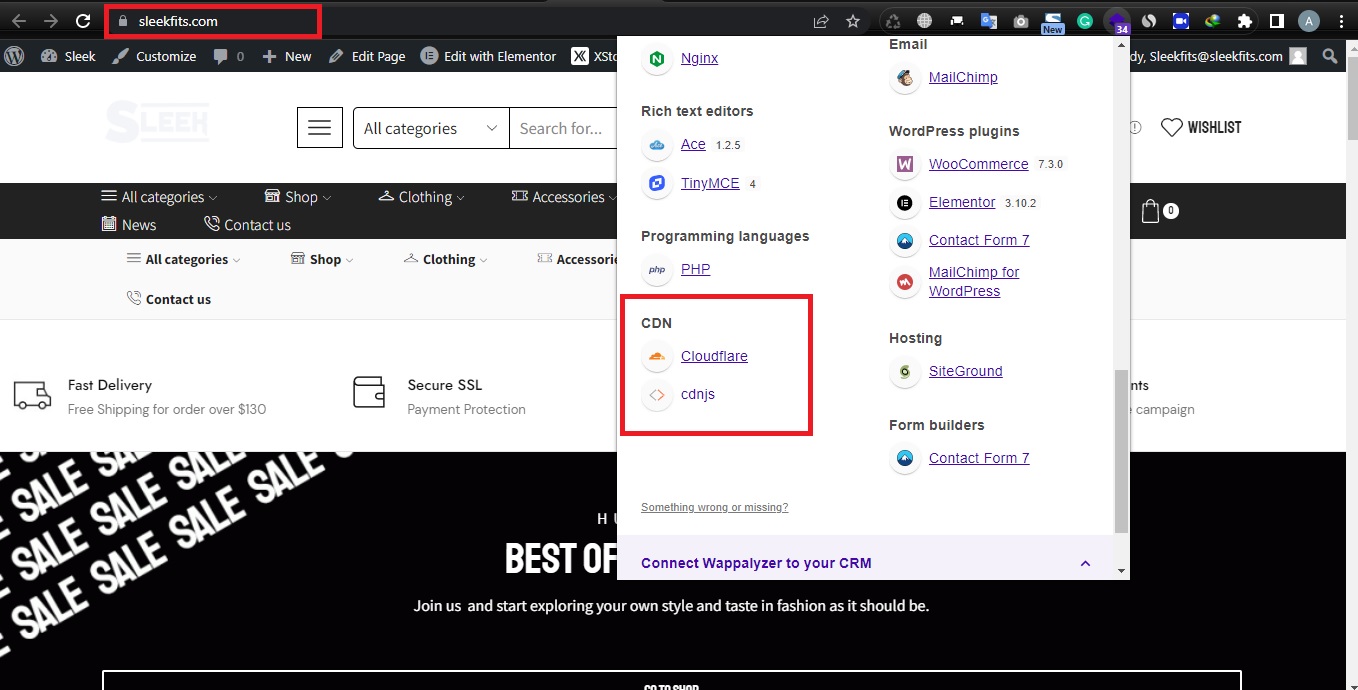1358x690 pixels.
Task: Select Edit with Elementor in admin bar
Action: click(x=488, y=56)
